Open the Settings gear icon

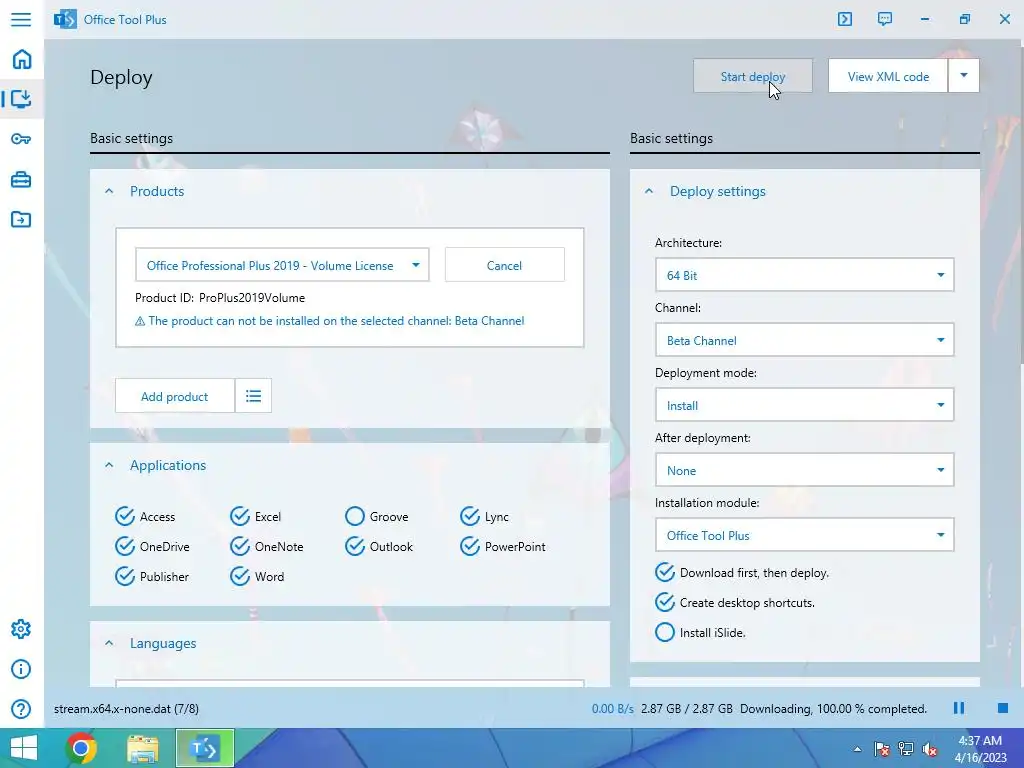21,629
